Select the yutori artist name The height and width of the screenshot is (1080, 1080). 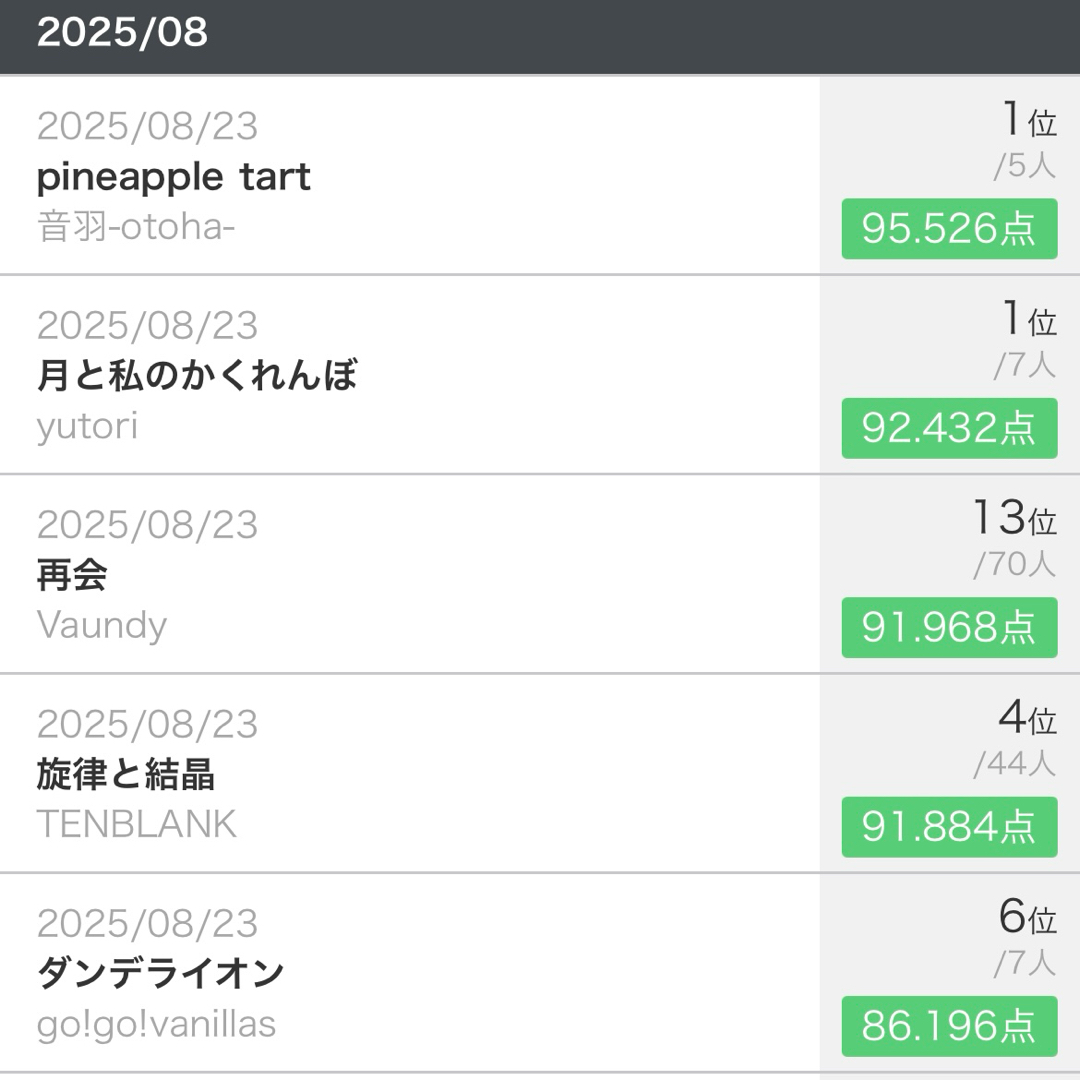(87, 427)
